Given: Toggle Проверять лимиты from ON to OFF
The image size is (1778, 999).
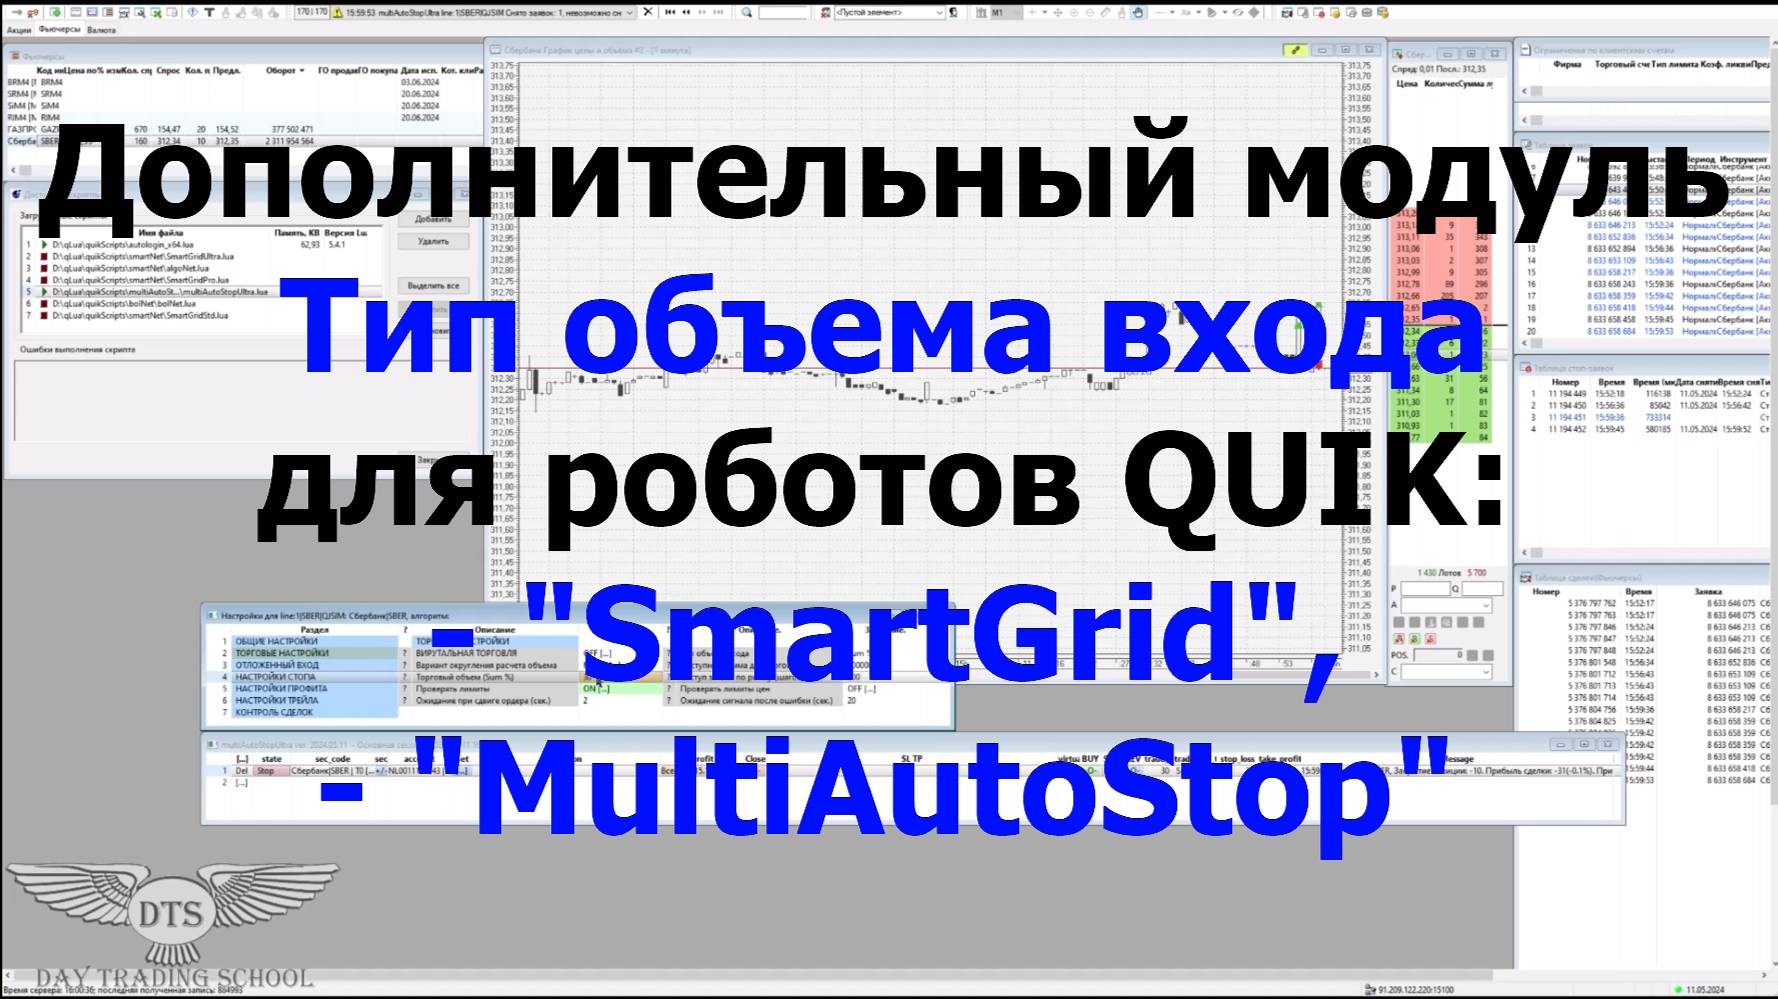Looking at the screenshot, I should coord(594,690).
